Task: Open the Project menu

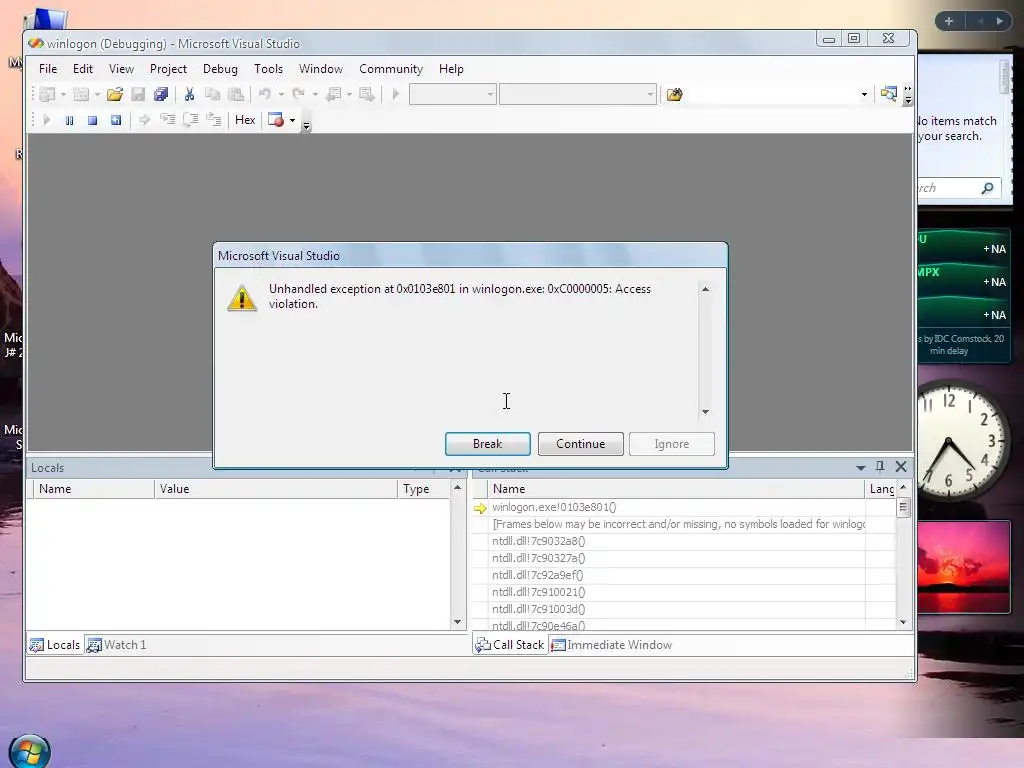Action: (168, 69)
